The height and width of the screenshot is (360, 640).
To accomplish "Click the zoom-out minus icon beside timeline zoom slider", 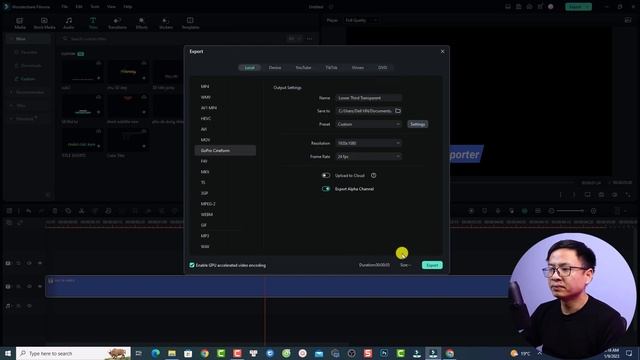I will point(551,211).
